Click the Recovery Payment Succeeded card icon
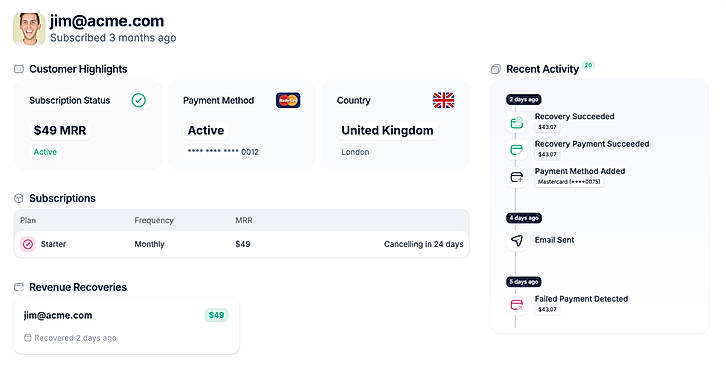The height and width of the screenshot is (368, 726). point(517,150)
